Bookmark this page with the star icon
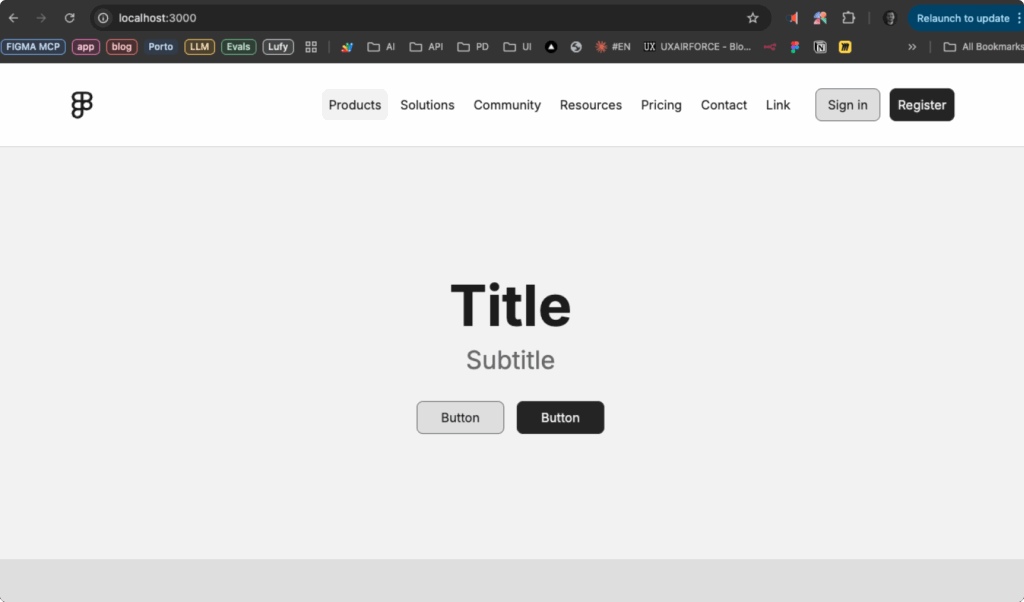This screenshot has height=602, width=1024. click(752, 18)
